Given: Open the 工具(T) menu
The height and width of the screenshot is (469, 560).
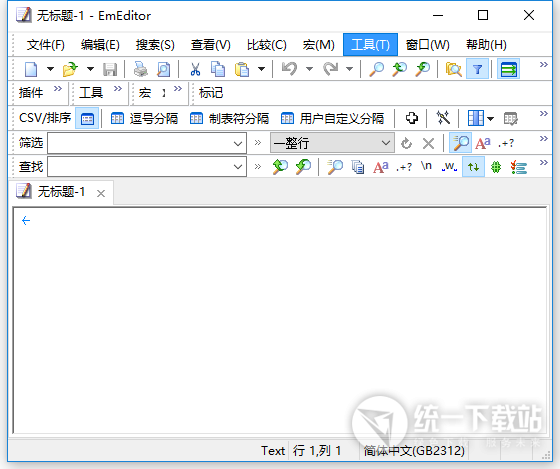Looking at the screenshot, I should coord(370,45).
